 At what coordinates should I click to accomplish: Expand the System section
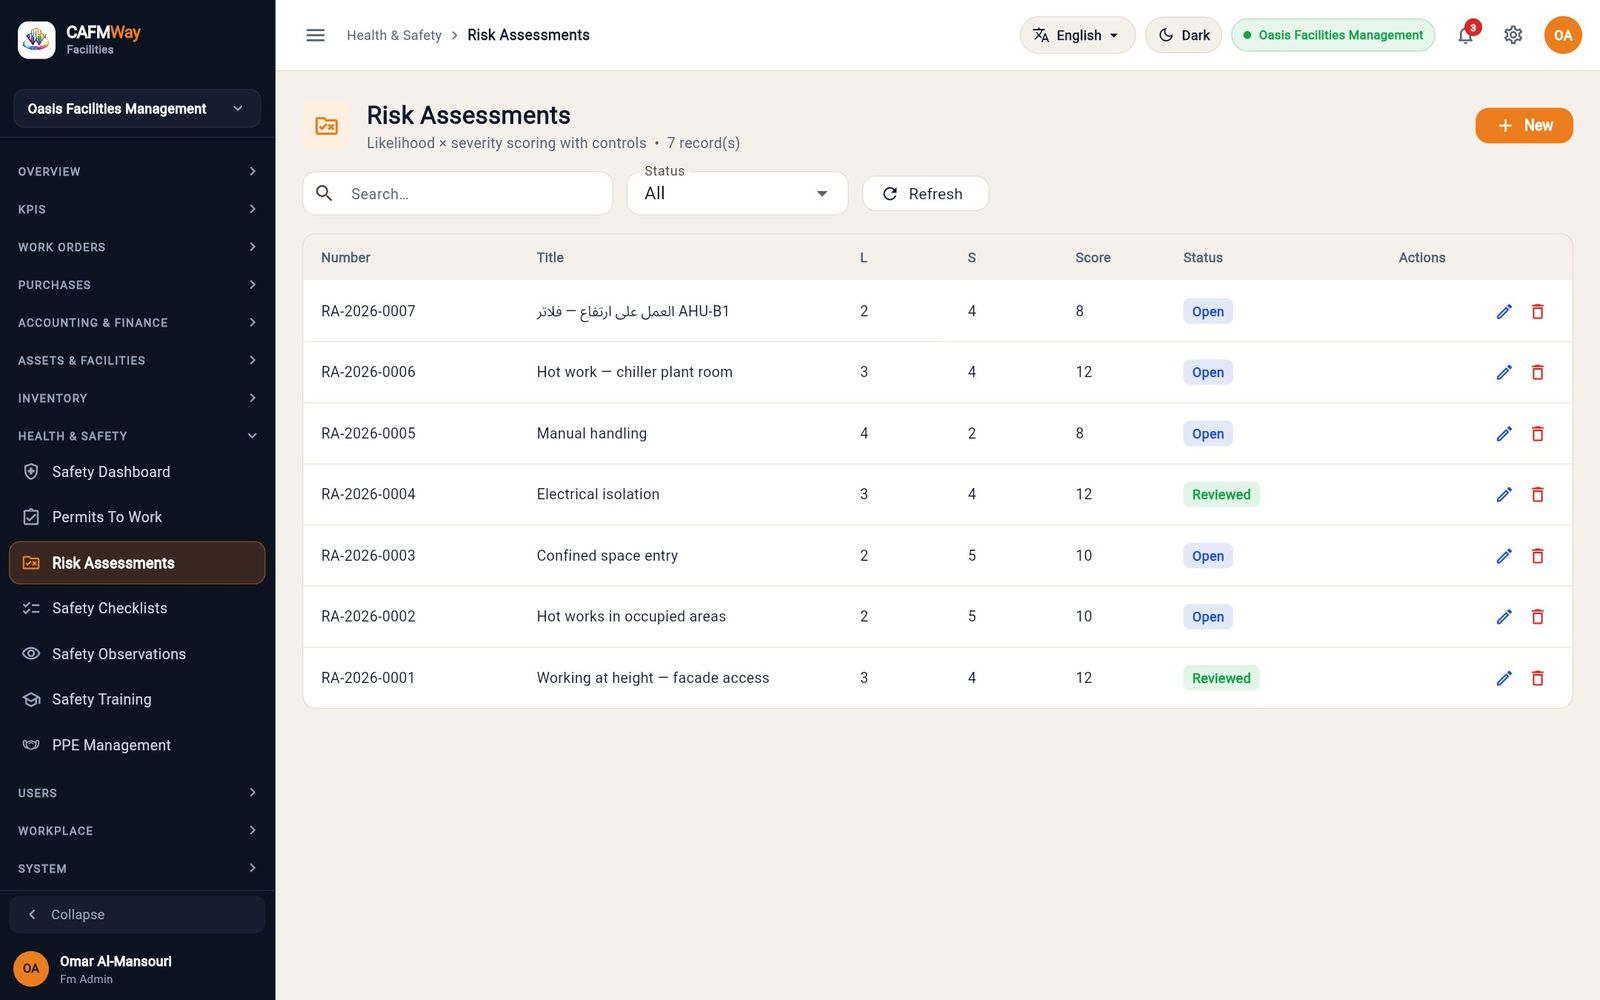(137, 868)
